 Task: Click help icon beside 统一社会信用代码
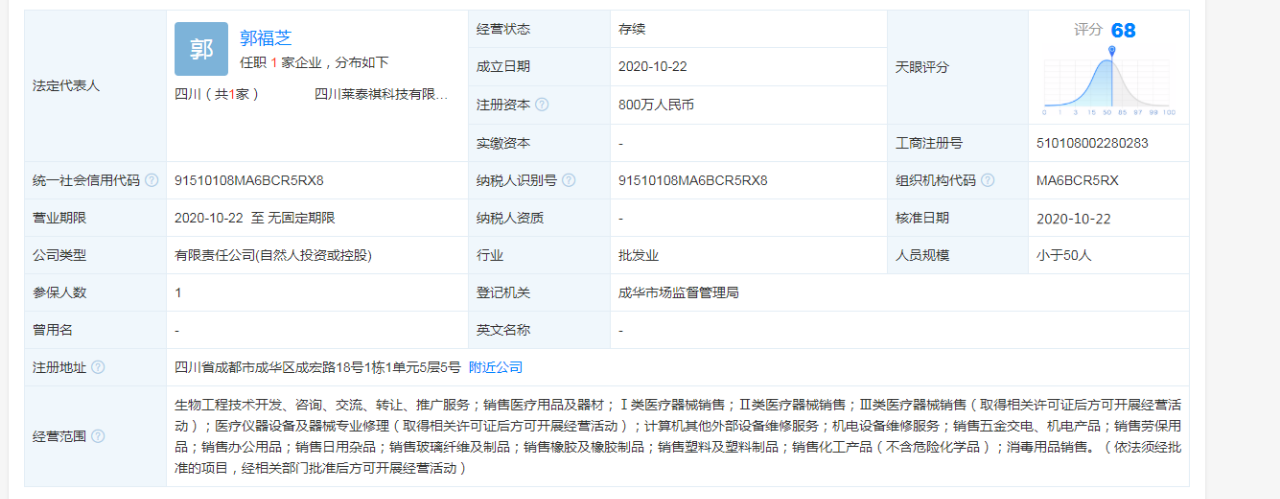click(x=151, y=181)
